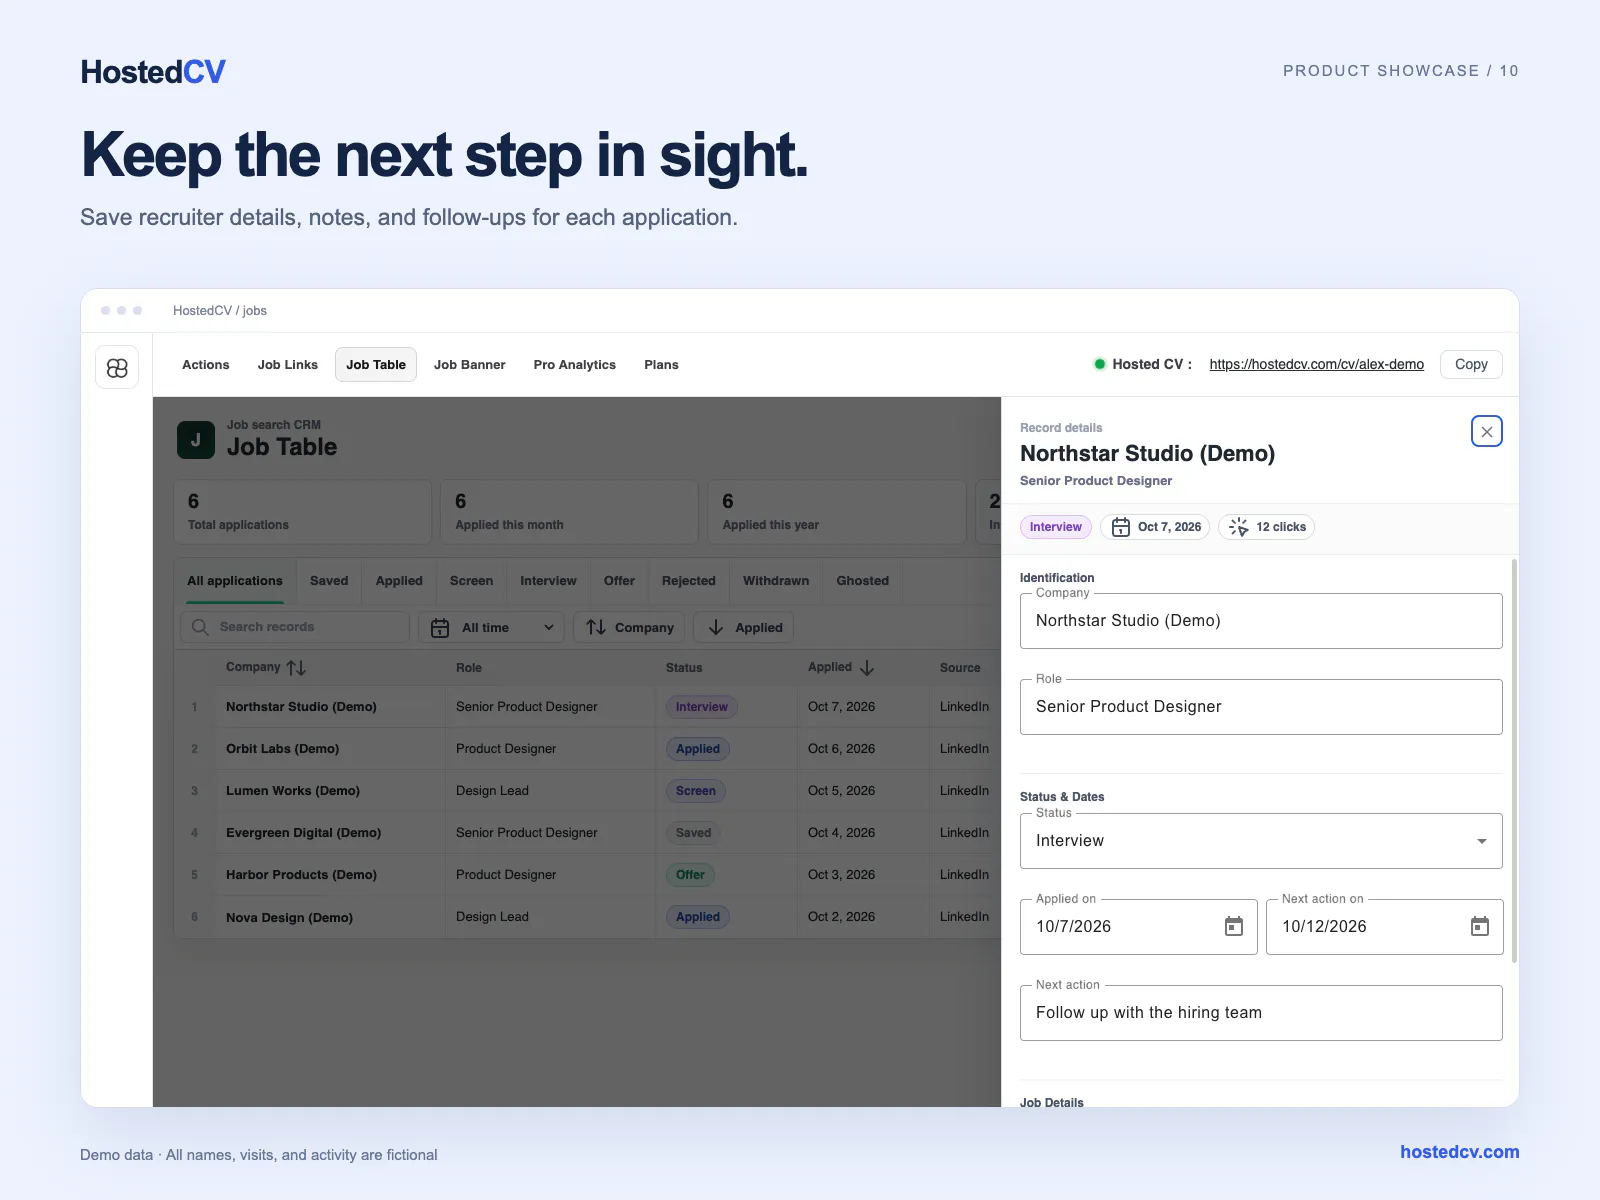This screenshot has width=1600, height=1200.
Task: Show the Rejected applications tab
Action: point(689,581)
